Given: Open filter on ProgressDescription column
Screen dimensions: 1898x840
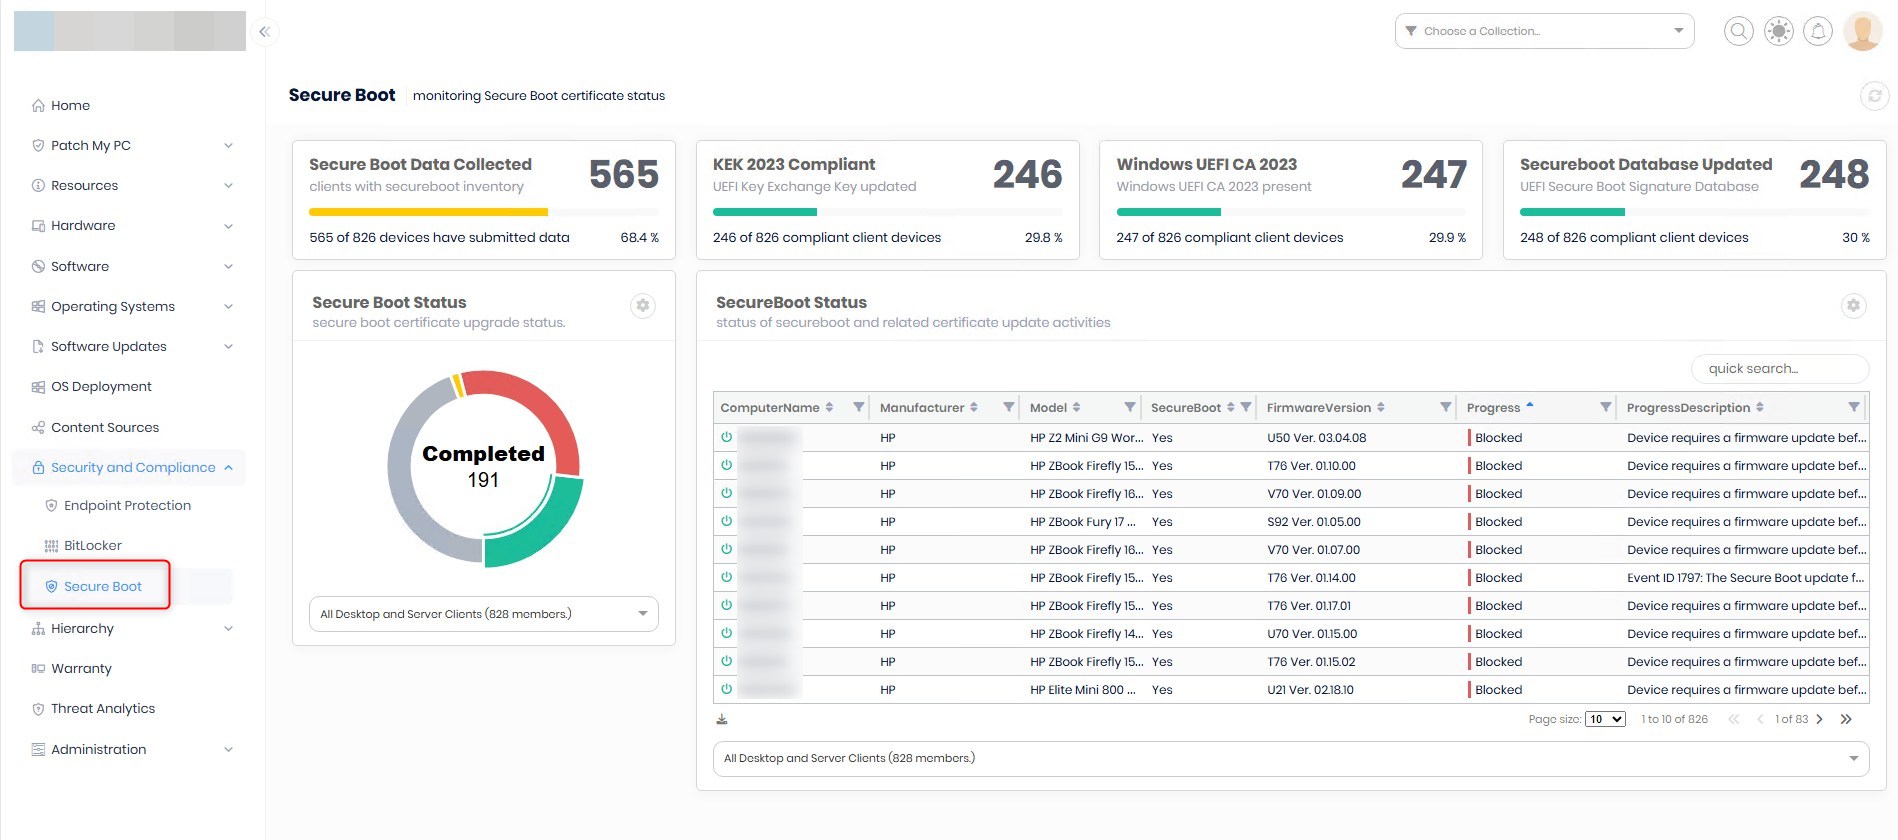Looking at the screenshot, I should click(x=1853, y=407).
